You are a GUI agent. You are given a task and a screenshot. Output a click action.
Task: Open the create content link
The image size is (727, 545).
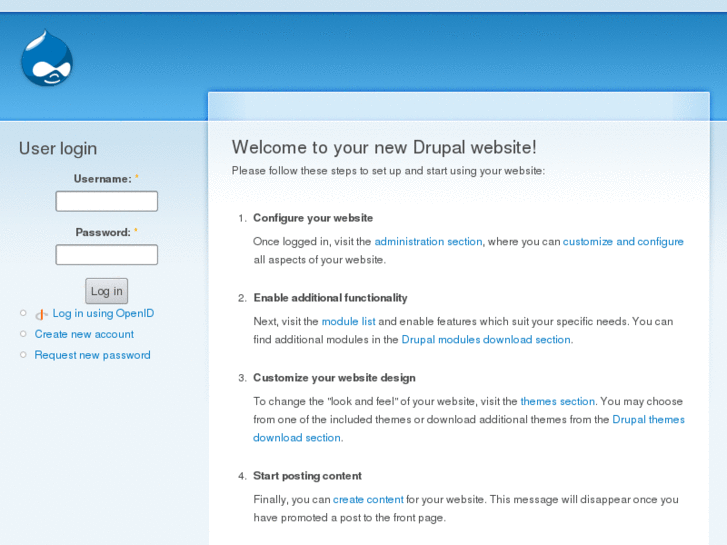[368, 500]
